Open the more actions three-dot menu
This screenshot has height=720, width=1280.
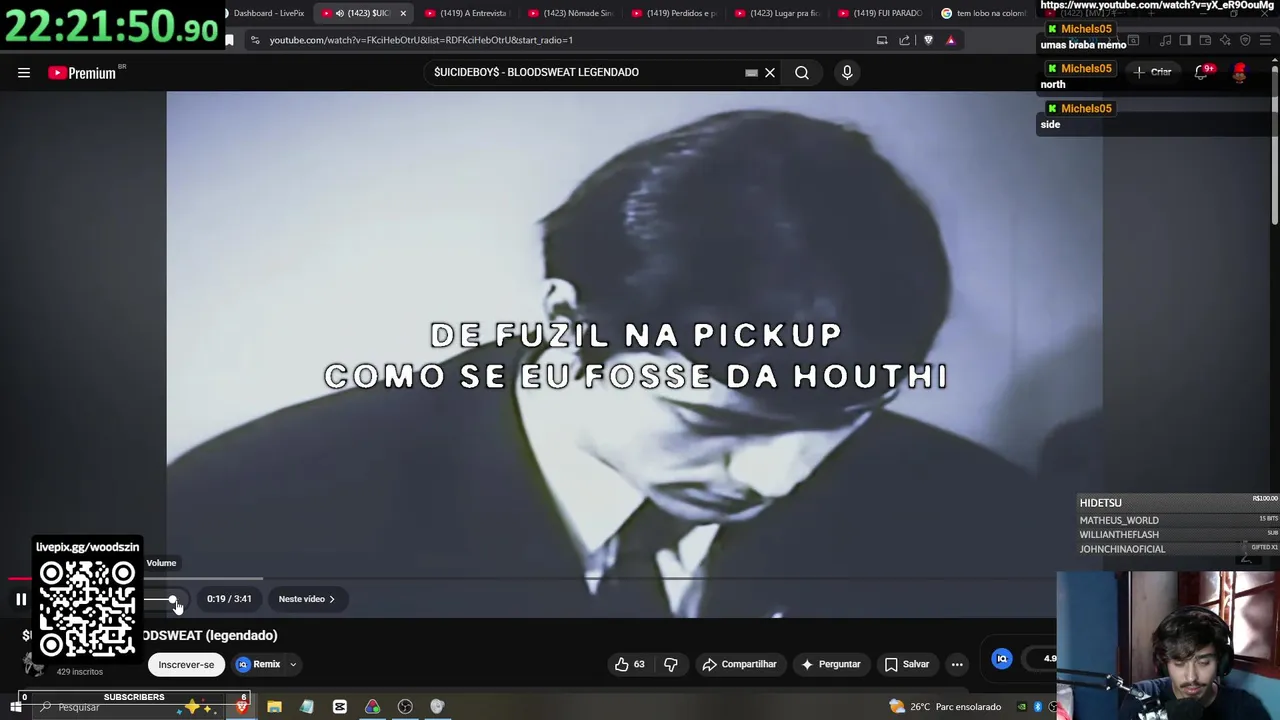[x=957, y=664]
